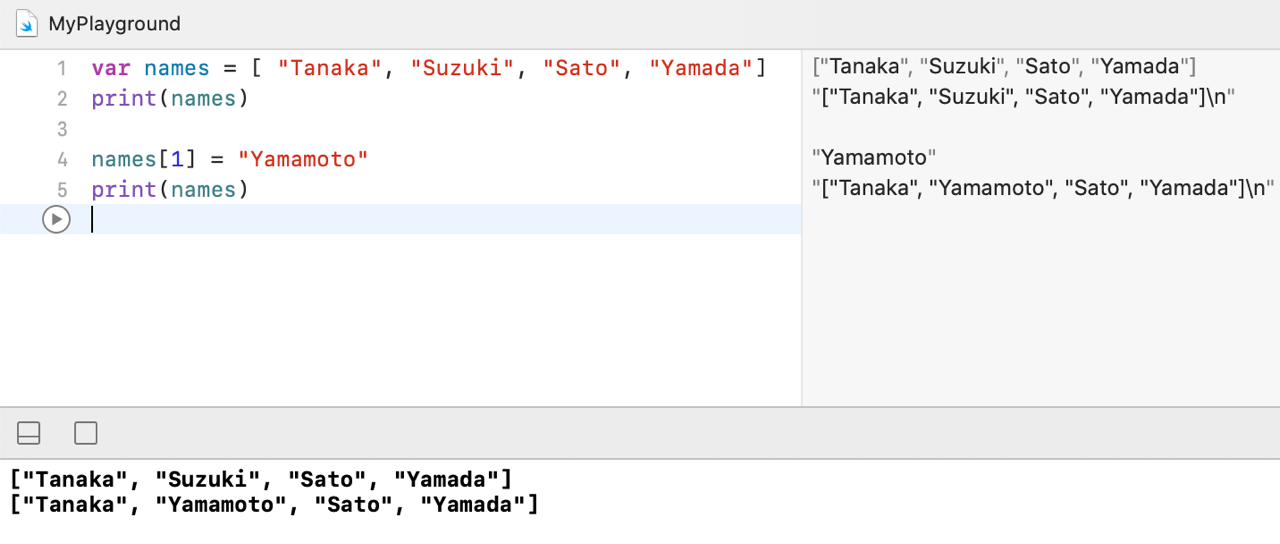Click line number 5 in the gutter

[62, 189]
